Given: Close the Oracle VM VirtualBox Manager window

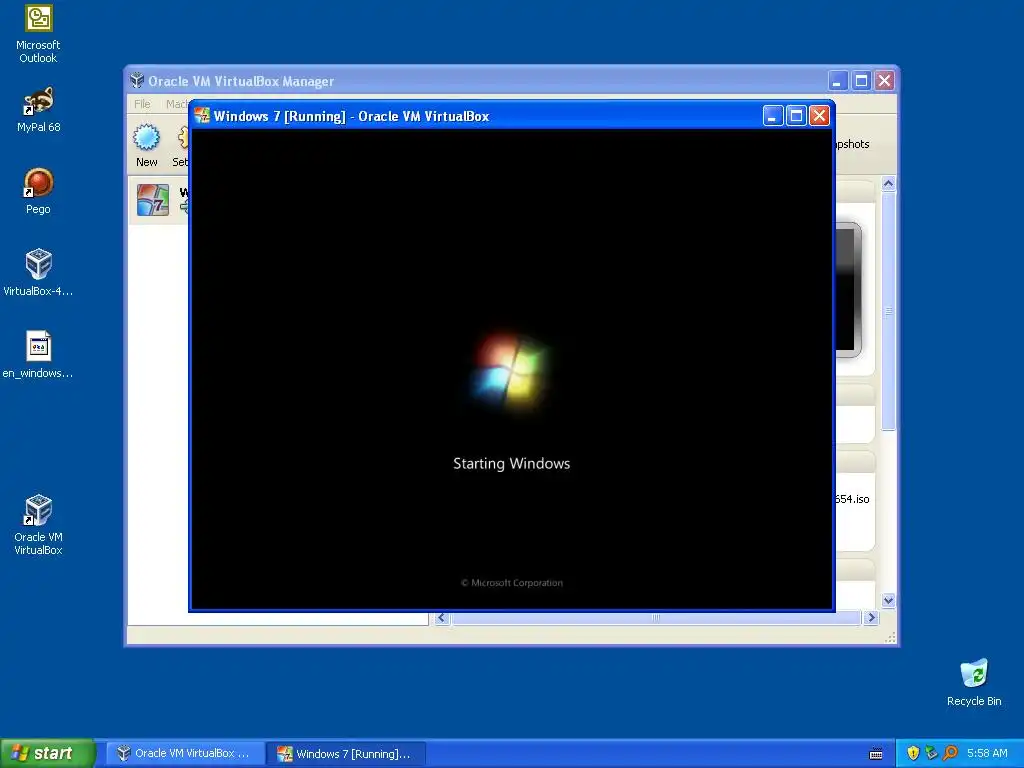Looking at the screenshot, I should tap(884, 80).
